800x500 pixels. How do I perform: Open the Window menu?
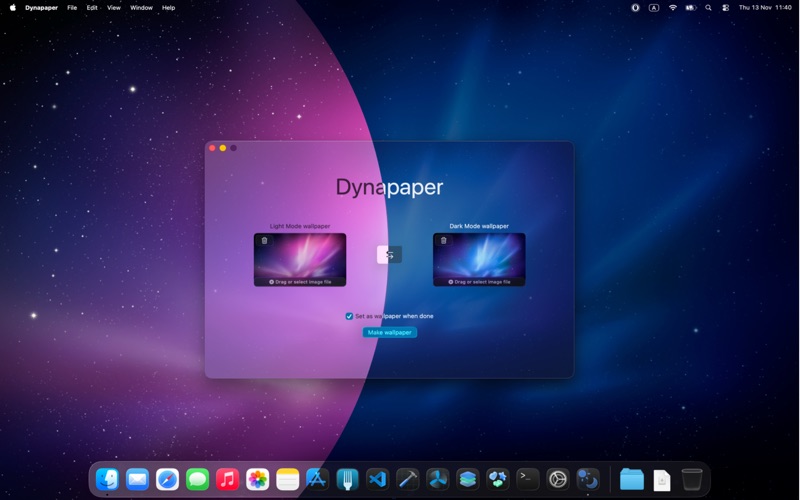tap(141, 8)
